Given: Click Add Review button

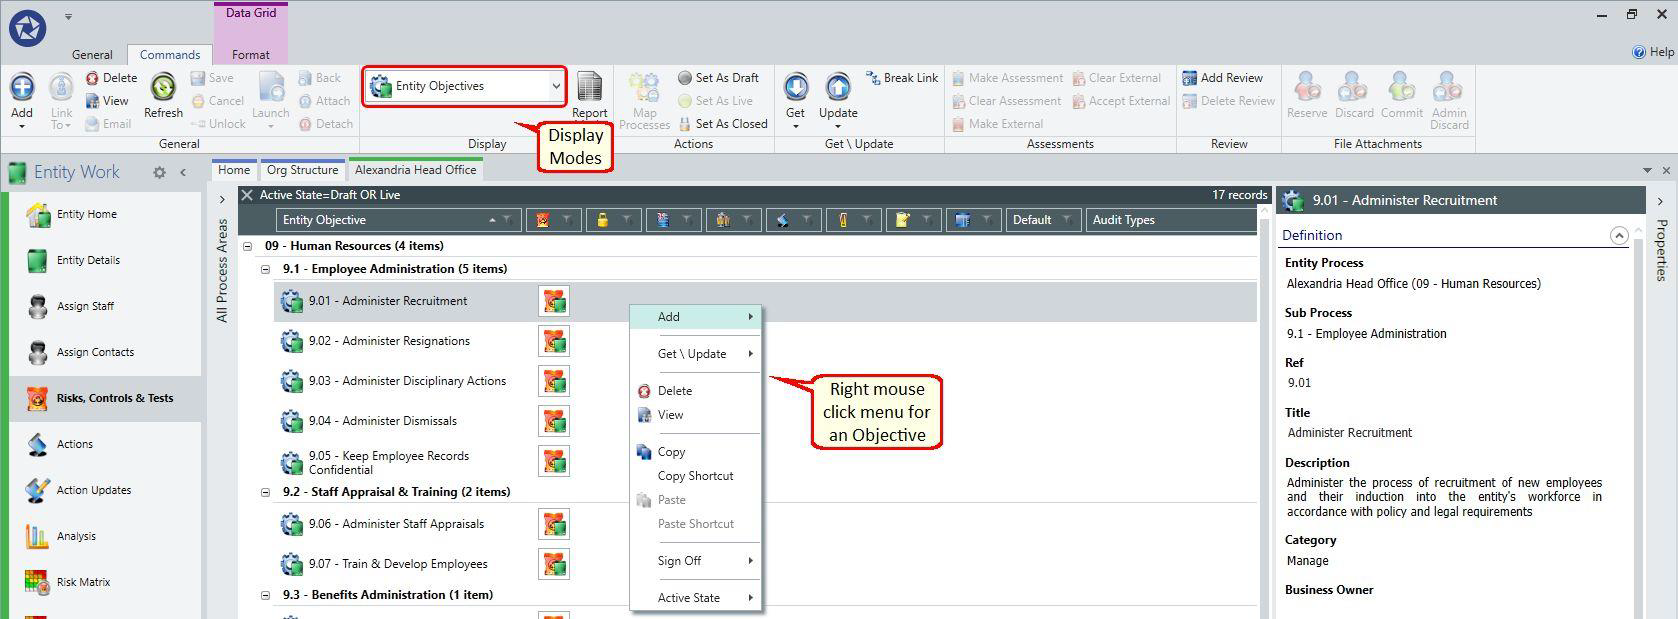Looking at the screenshot, I should 1222,78.
